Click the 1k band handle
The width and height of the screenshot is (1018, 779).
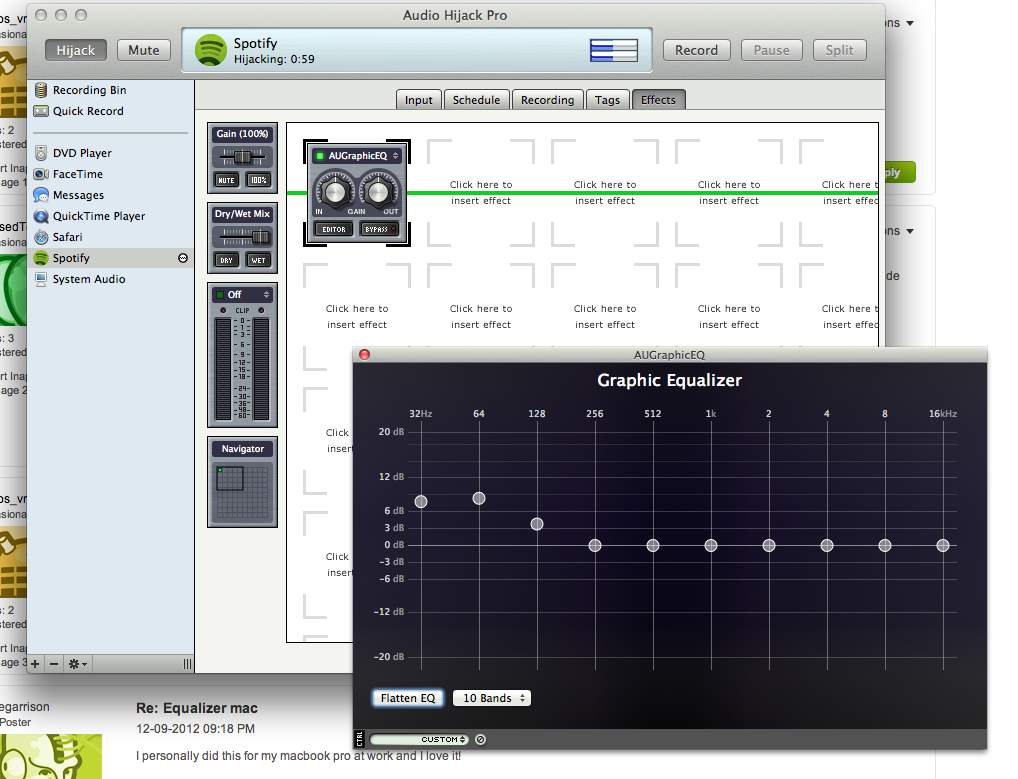pos(711,545)
